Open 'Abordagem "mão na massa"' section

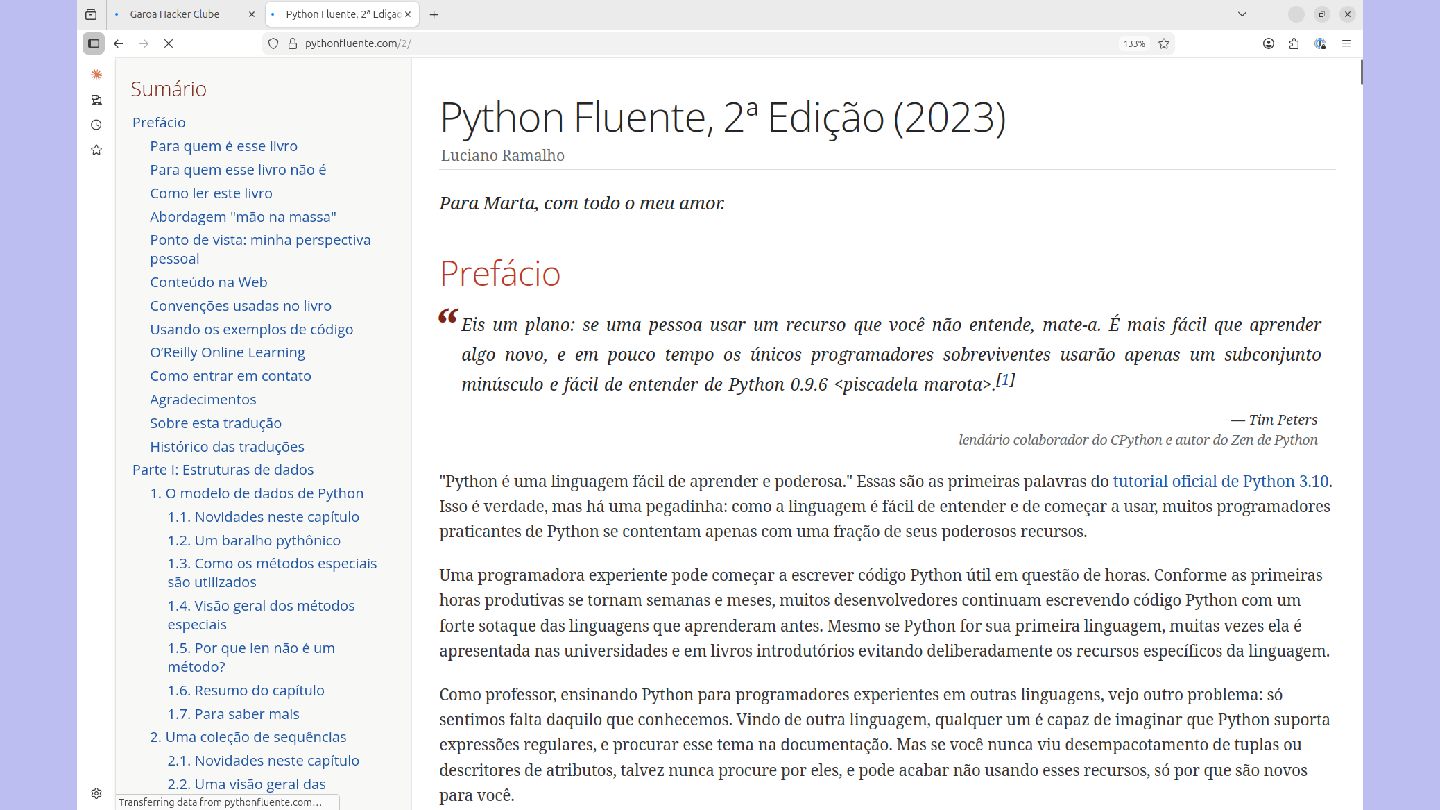click(243, 217)
